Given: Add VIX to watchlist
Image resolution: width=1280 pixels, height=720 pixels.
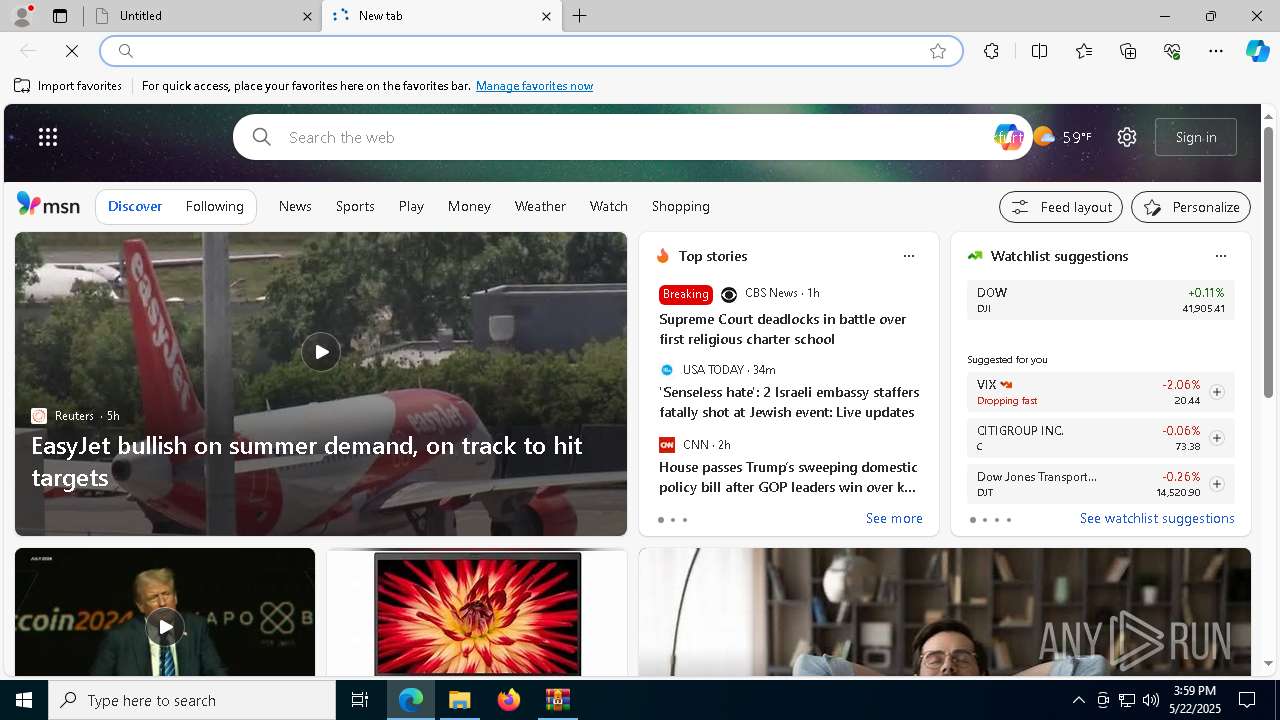Looking at the screenshot, I should [x=1216, y=392].
